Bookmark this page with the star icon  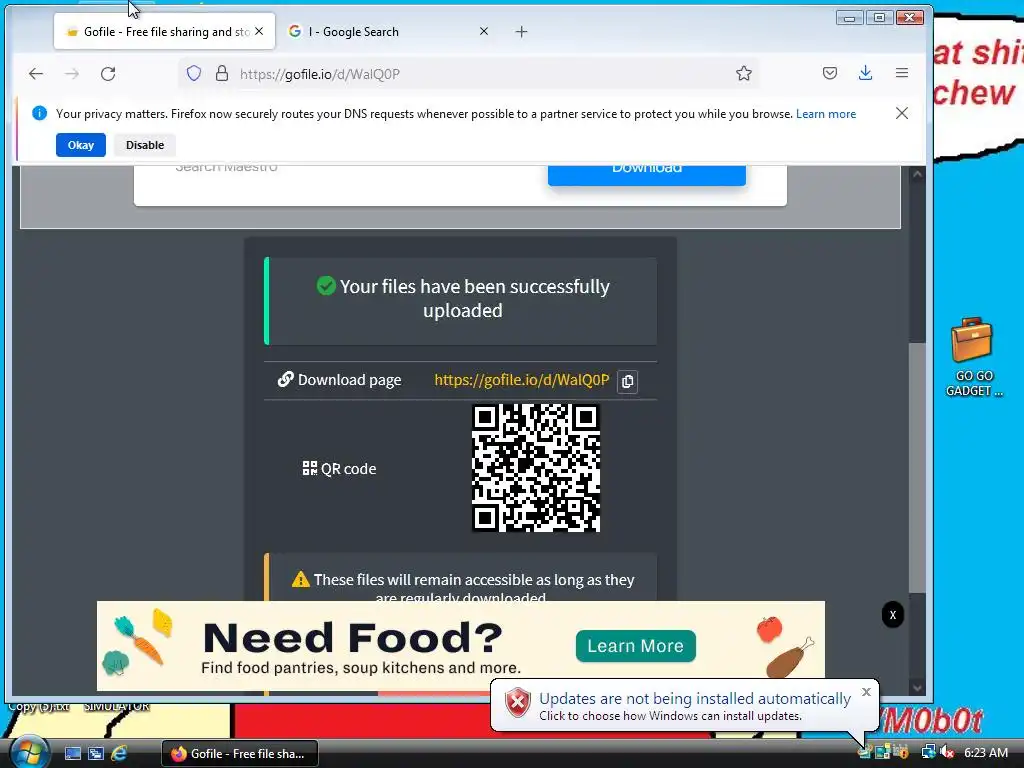744,73
